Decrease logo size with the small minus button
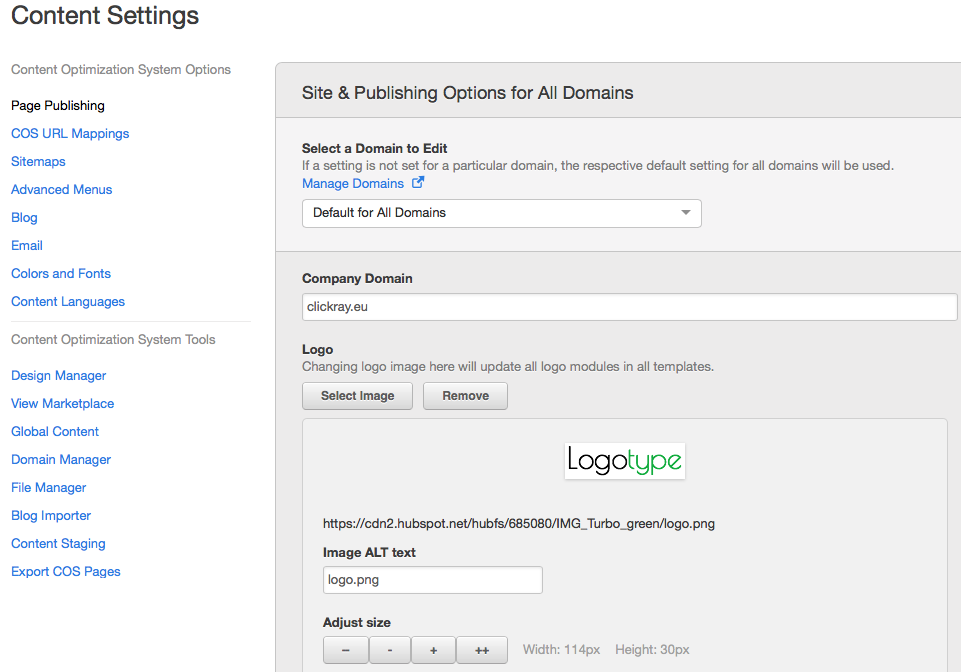 pos(390,650)
